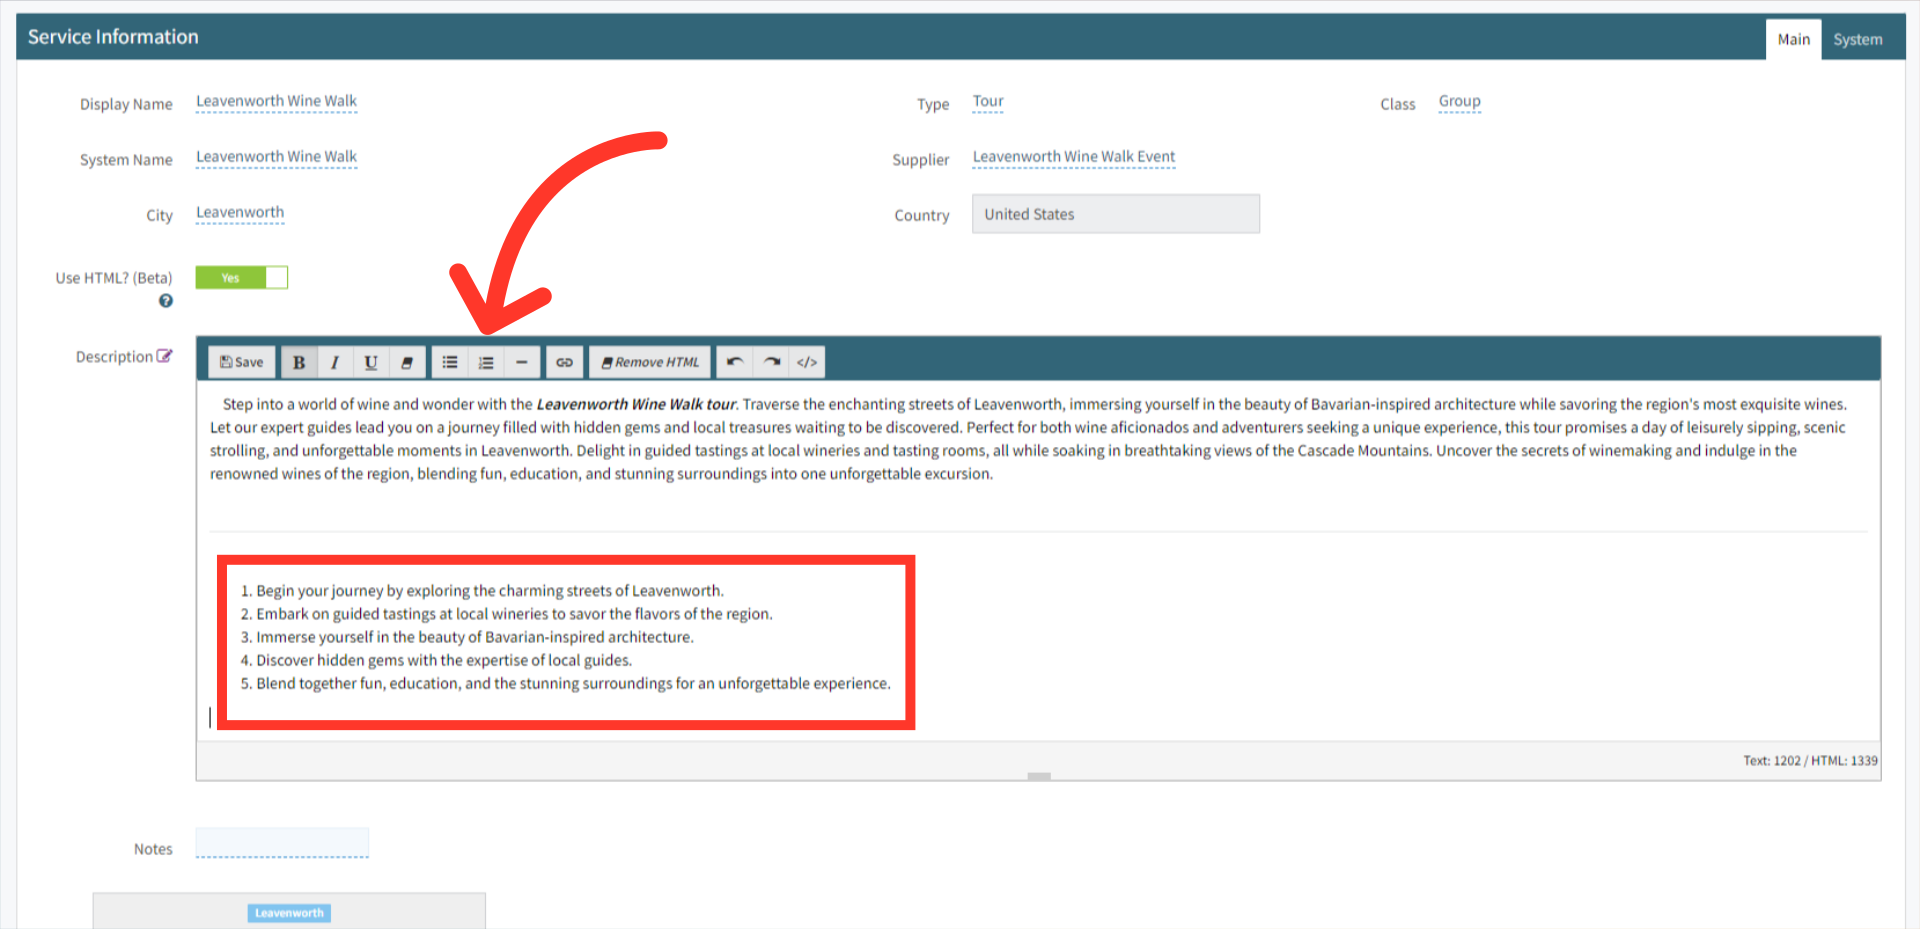The height and width of the screenshot is (929, 1920).
Task: Click the 'Notes' field label
Action: coord(153,849)
